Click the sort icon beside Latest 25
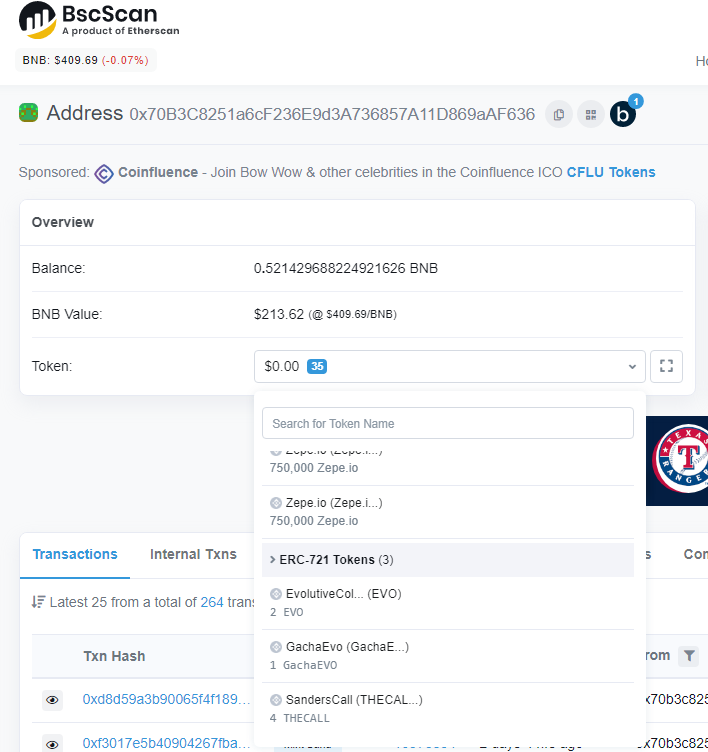The height and width of the screenshot is (752, 708). [x=38, y=602]
